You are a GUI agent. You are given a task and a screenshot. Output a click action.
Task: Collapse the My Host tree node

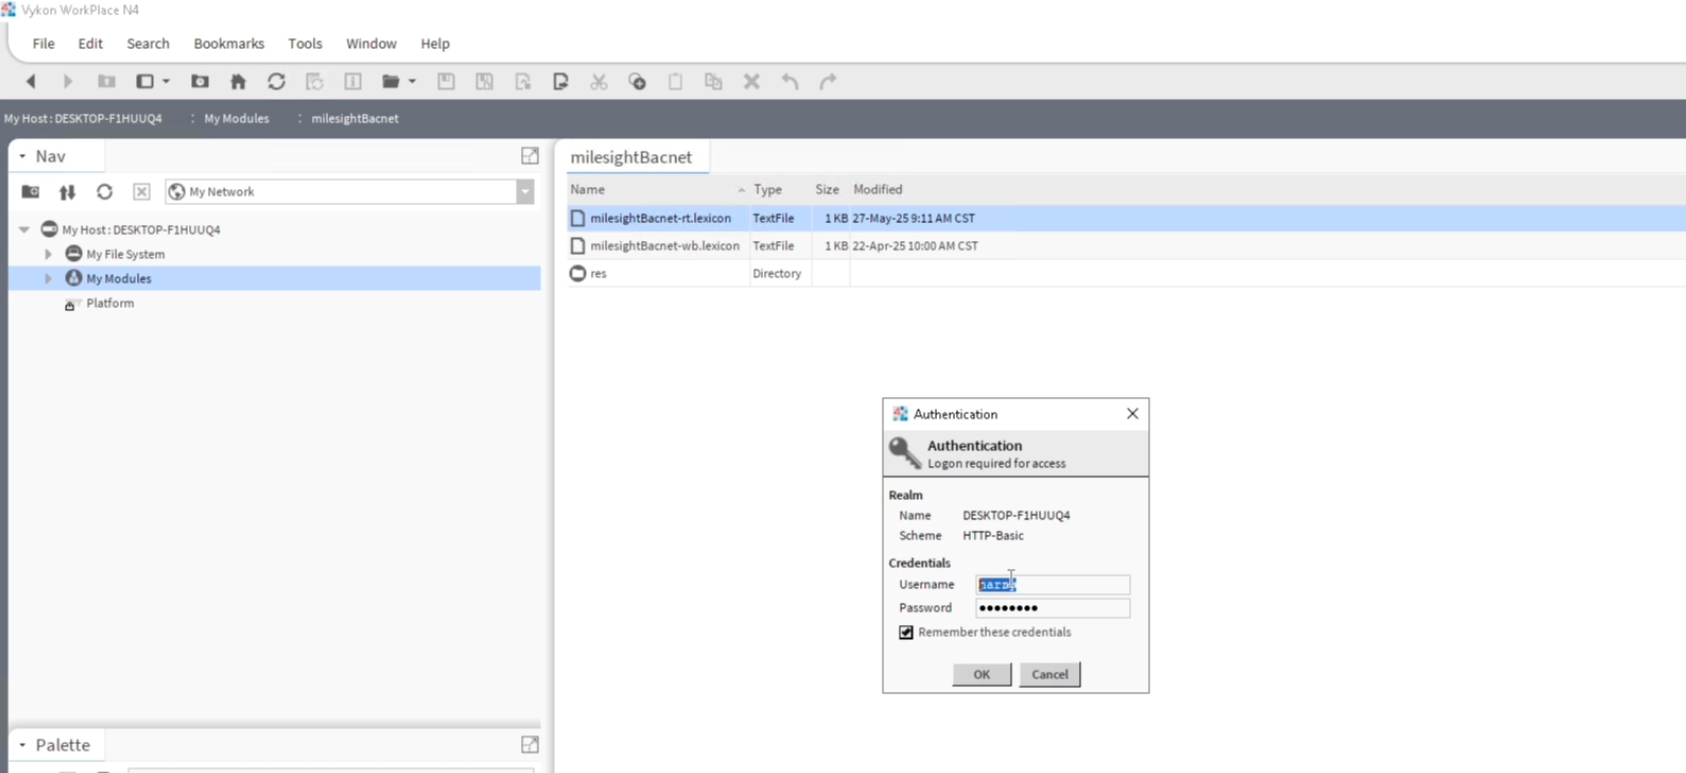pyautogui.click(x=24, y=230)
